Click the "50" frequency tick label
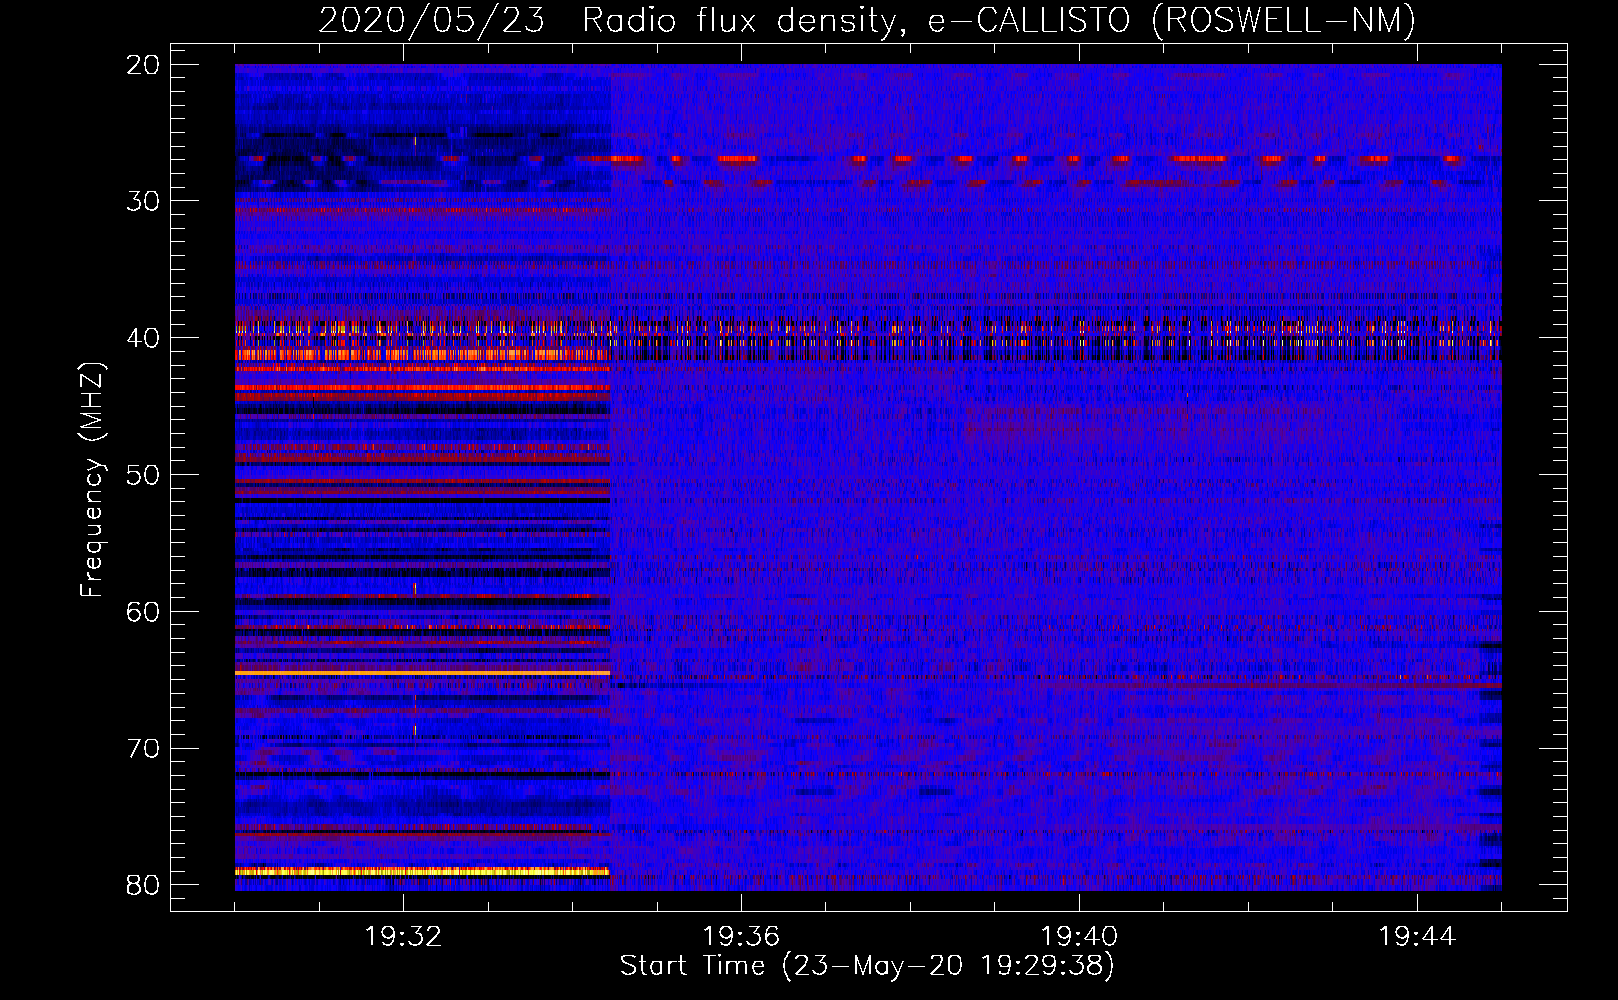1618x1000 pixels. [144, 475]
